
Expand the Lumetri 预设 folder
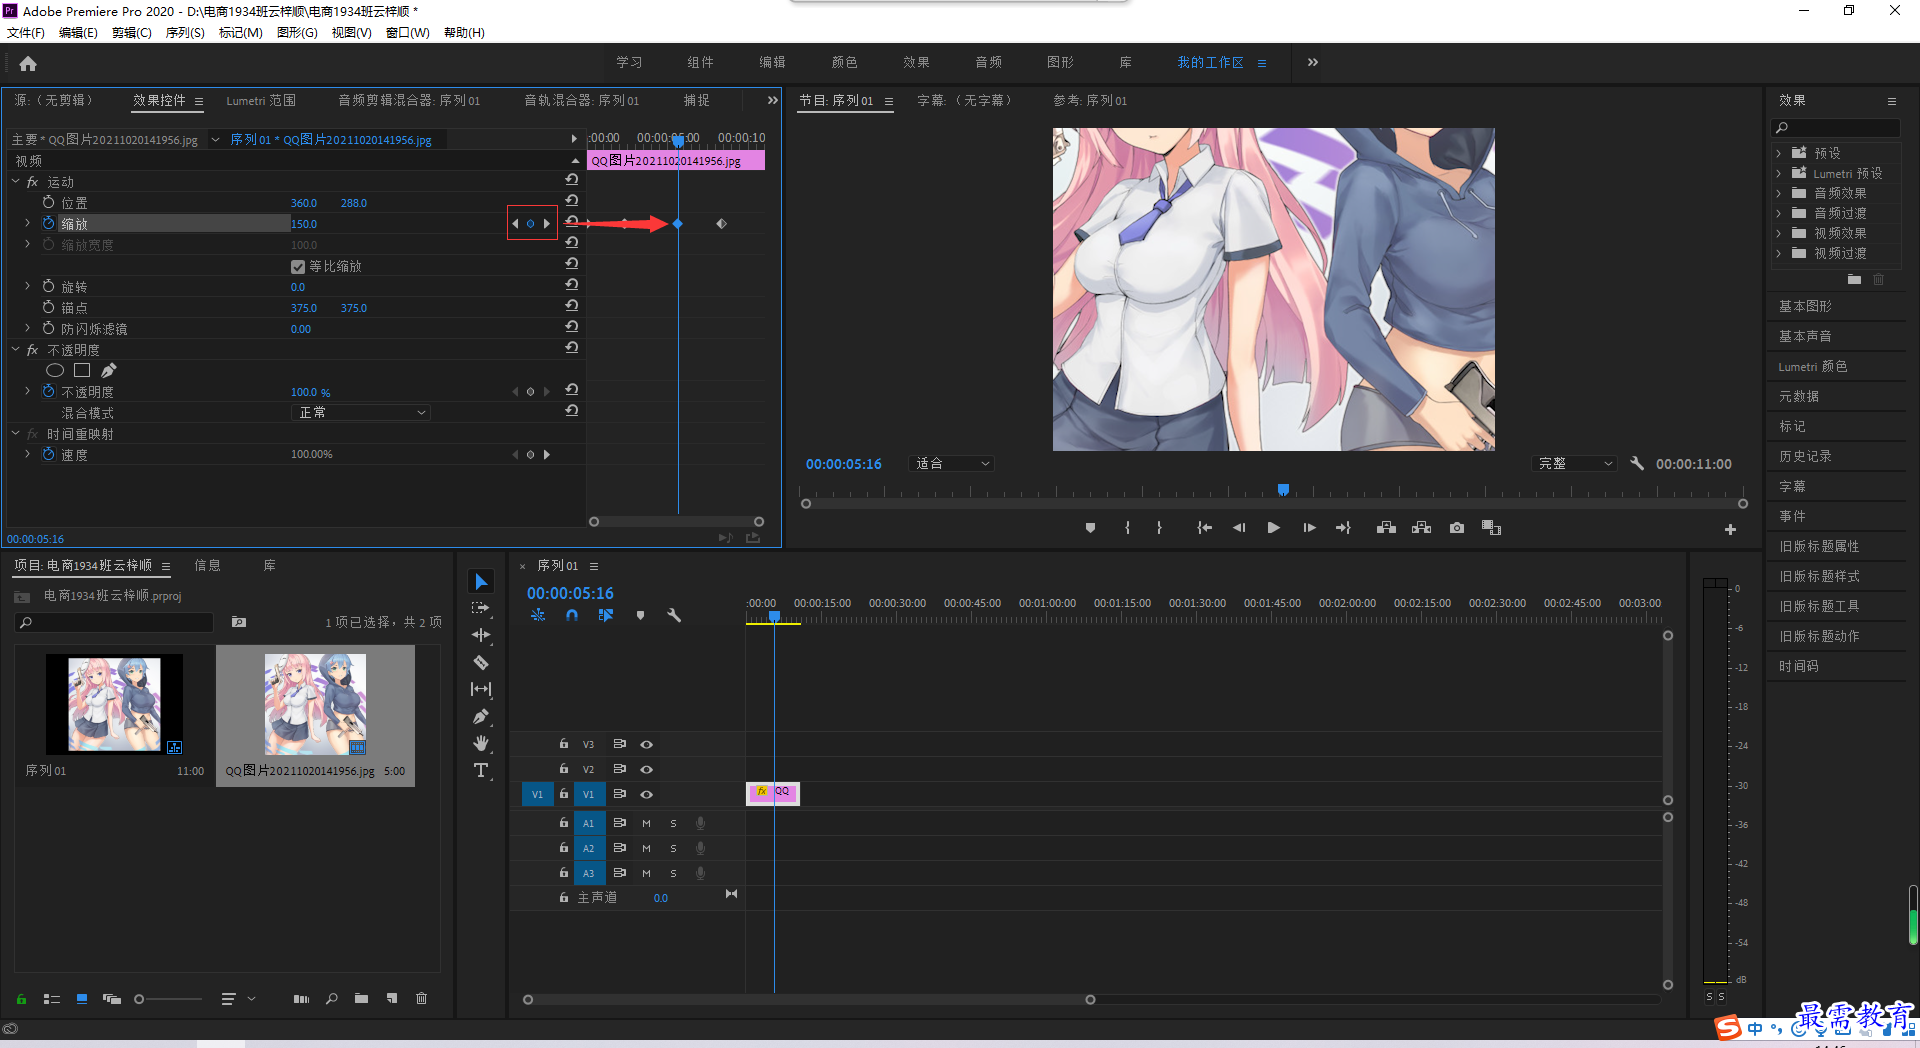coord(1779,173)
